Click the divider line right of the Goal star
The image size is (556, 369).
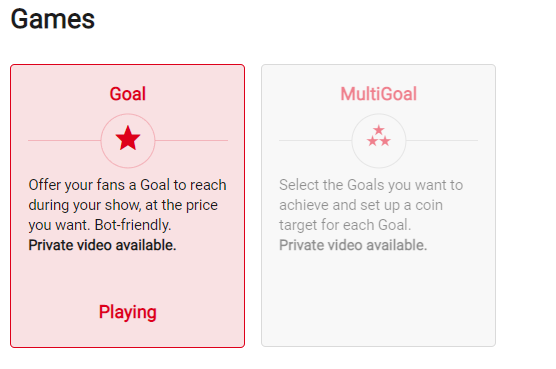point(191,140)
